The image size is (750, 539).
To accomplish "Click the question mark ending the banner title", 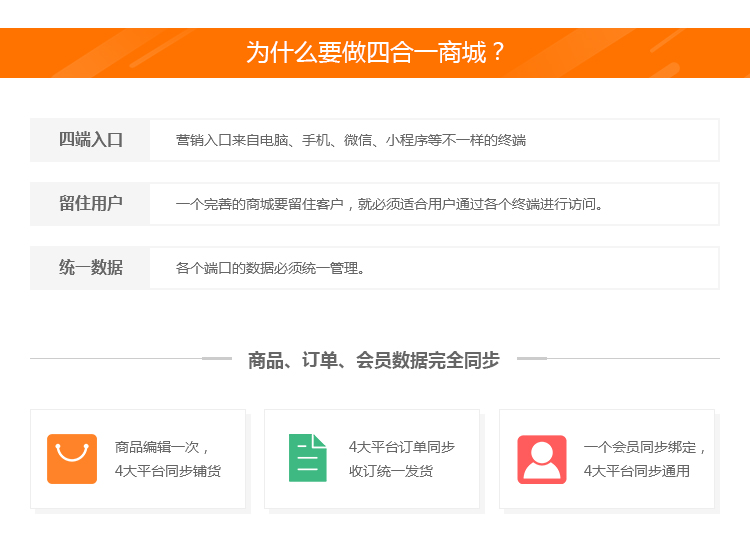I will (x=498, y=53).
